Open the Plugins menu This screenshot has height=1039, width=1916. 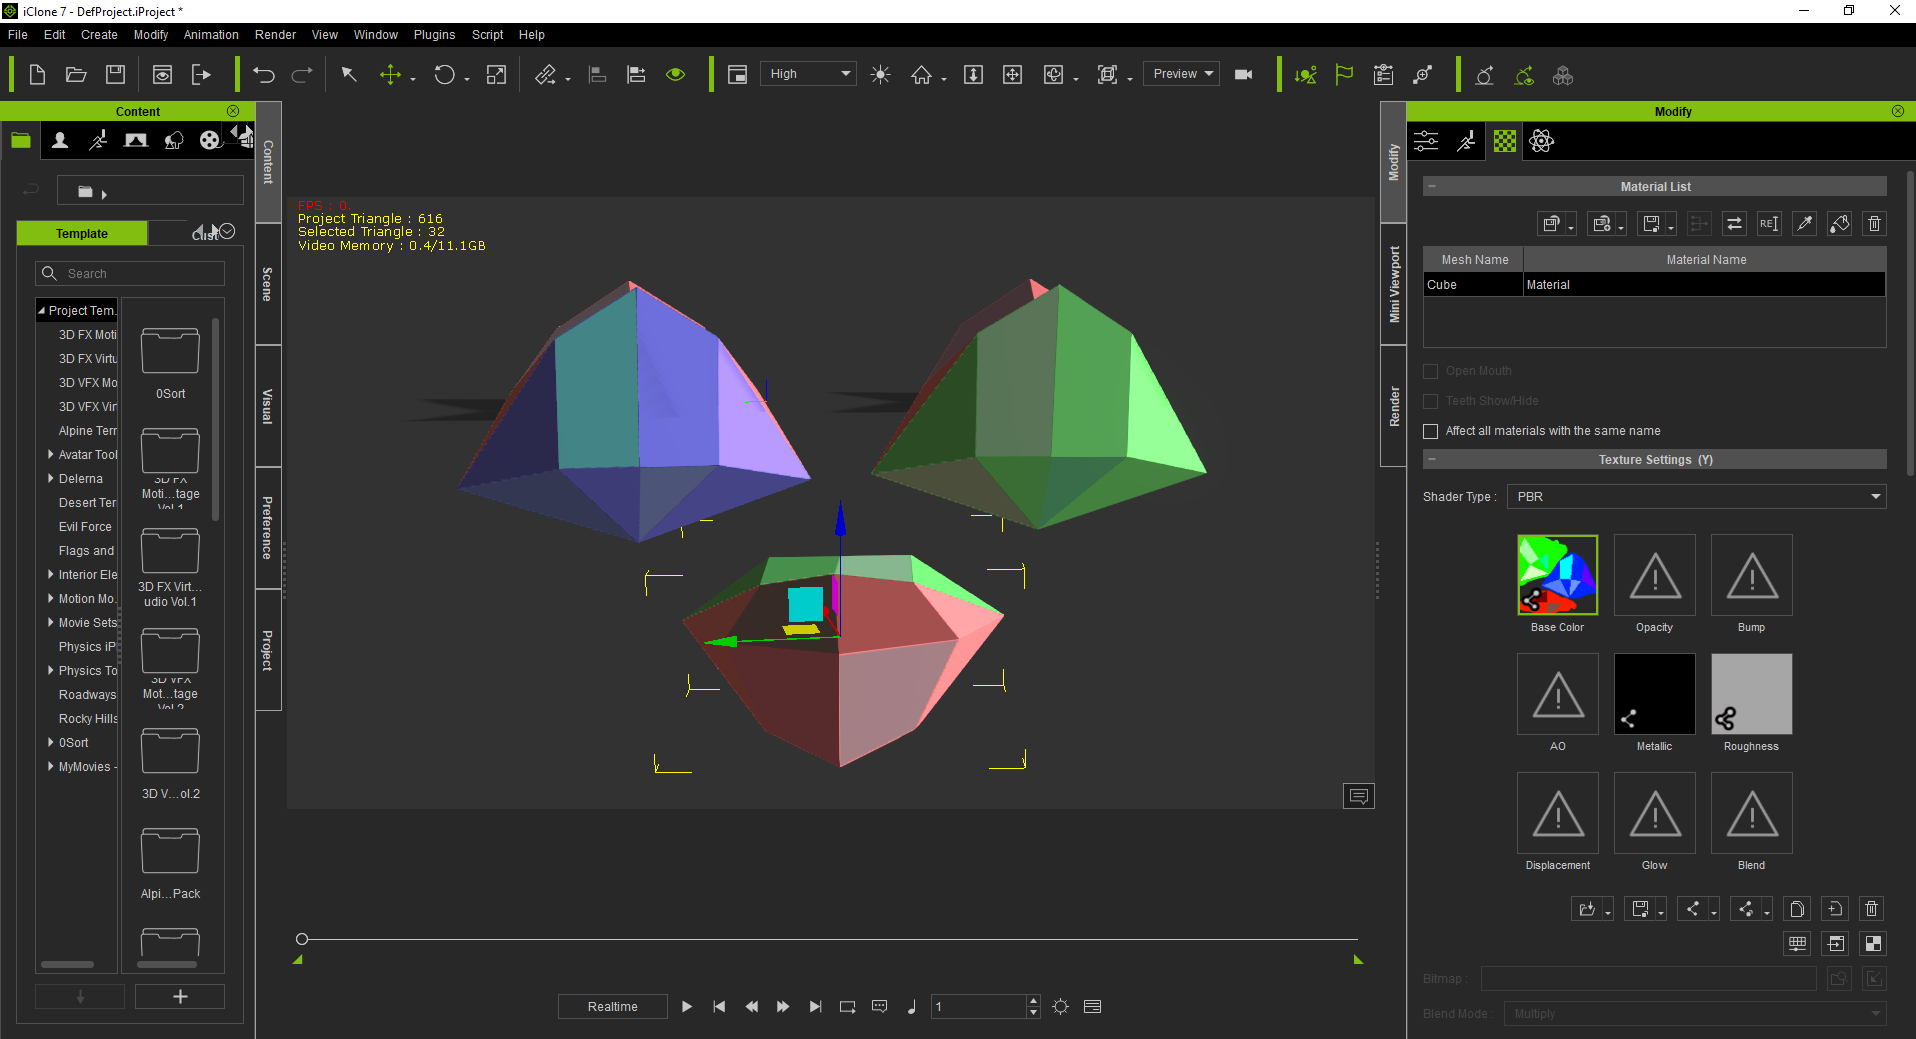434,35
